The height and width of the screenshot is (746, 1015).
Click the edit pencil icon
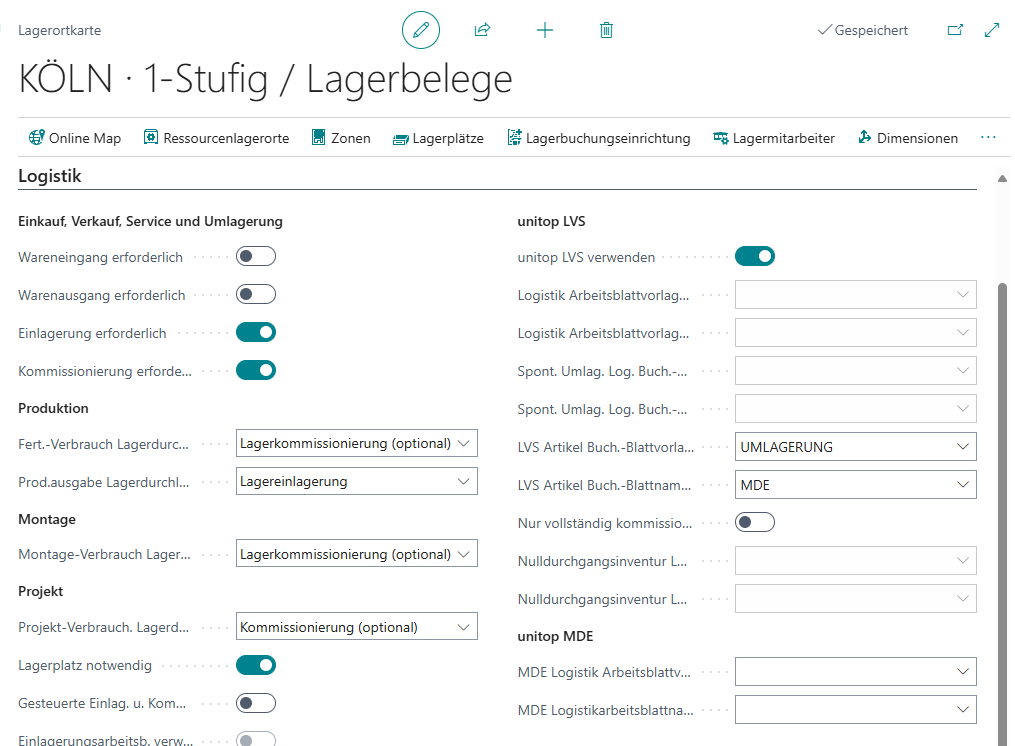pyautogui.click(x=420, y=29)
